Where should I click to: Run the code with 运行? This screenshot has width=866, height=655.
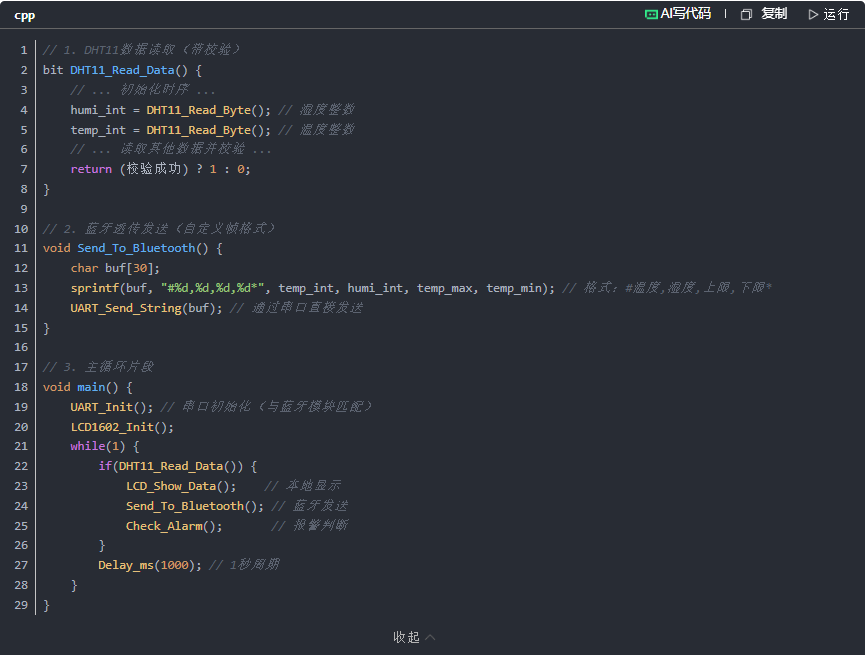pyautogui.click(x=828, y=14)
